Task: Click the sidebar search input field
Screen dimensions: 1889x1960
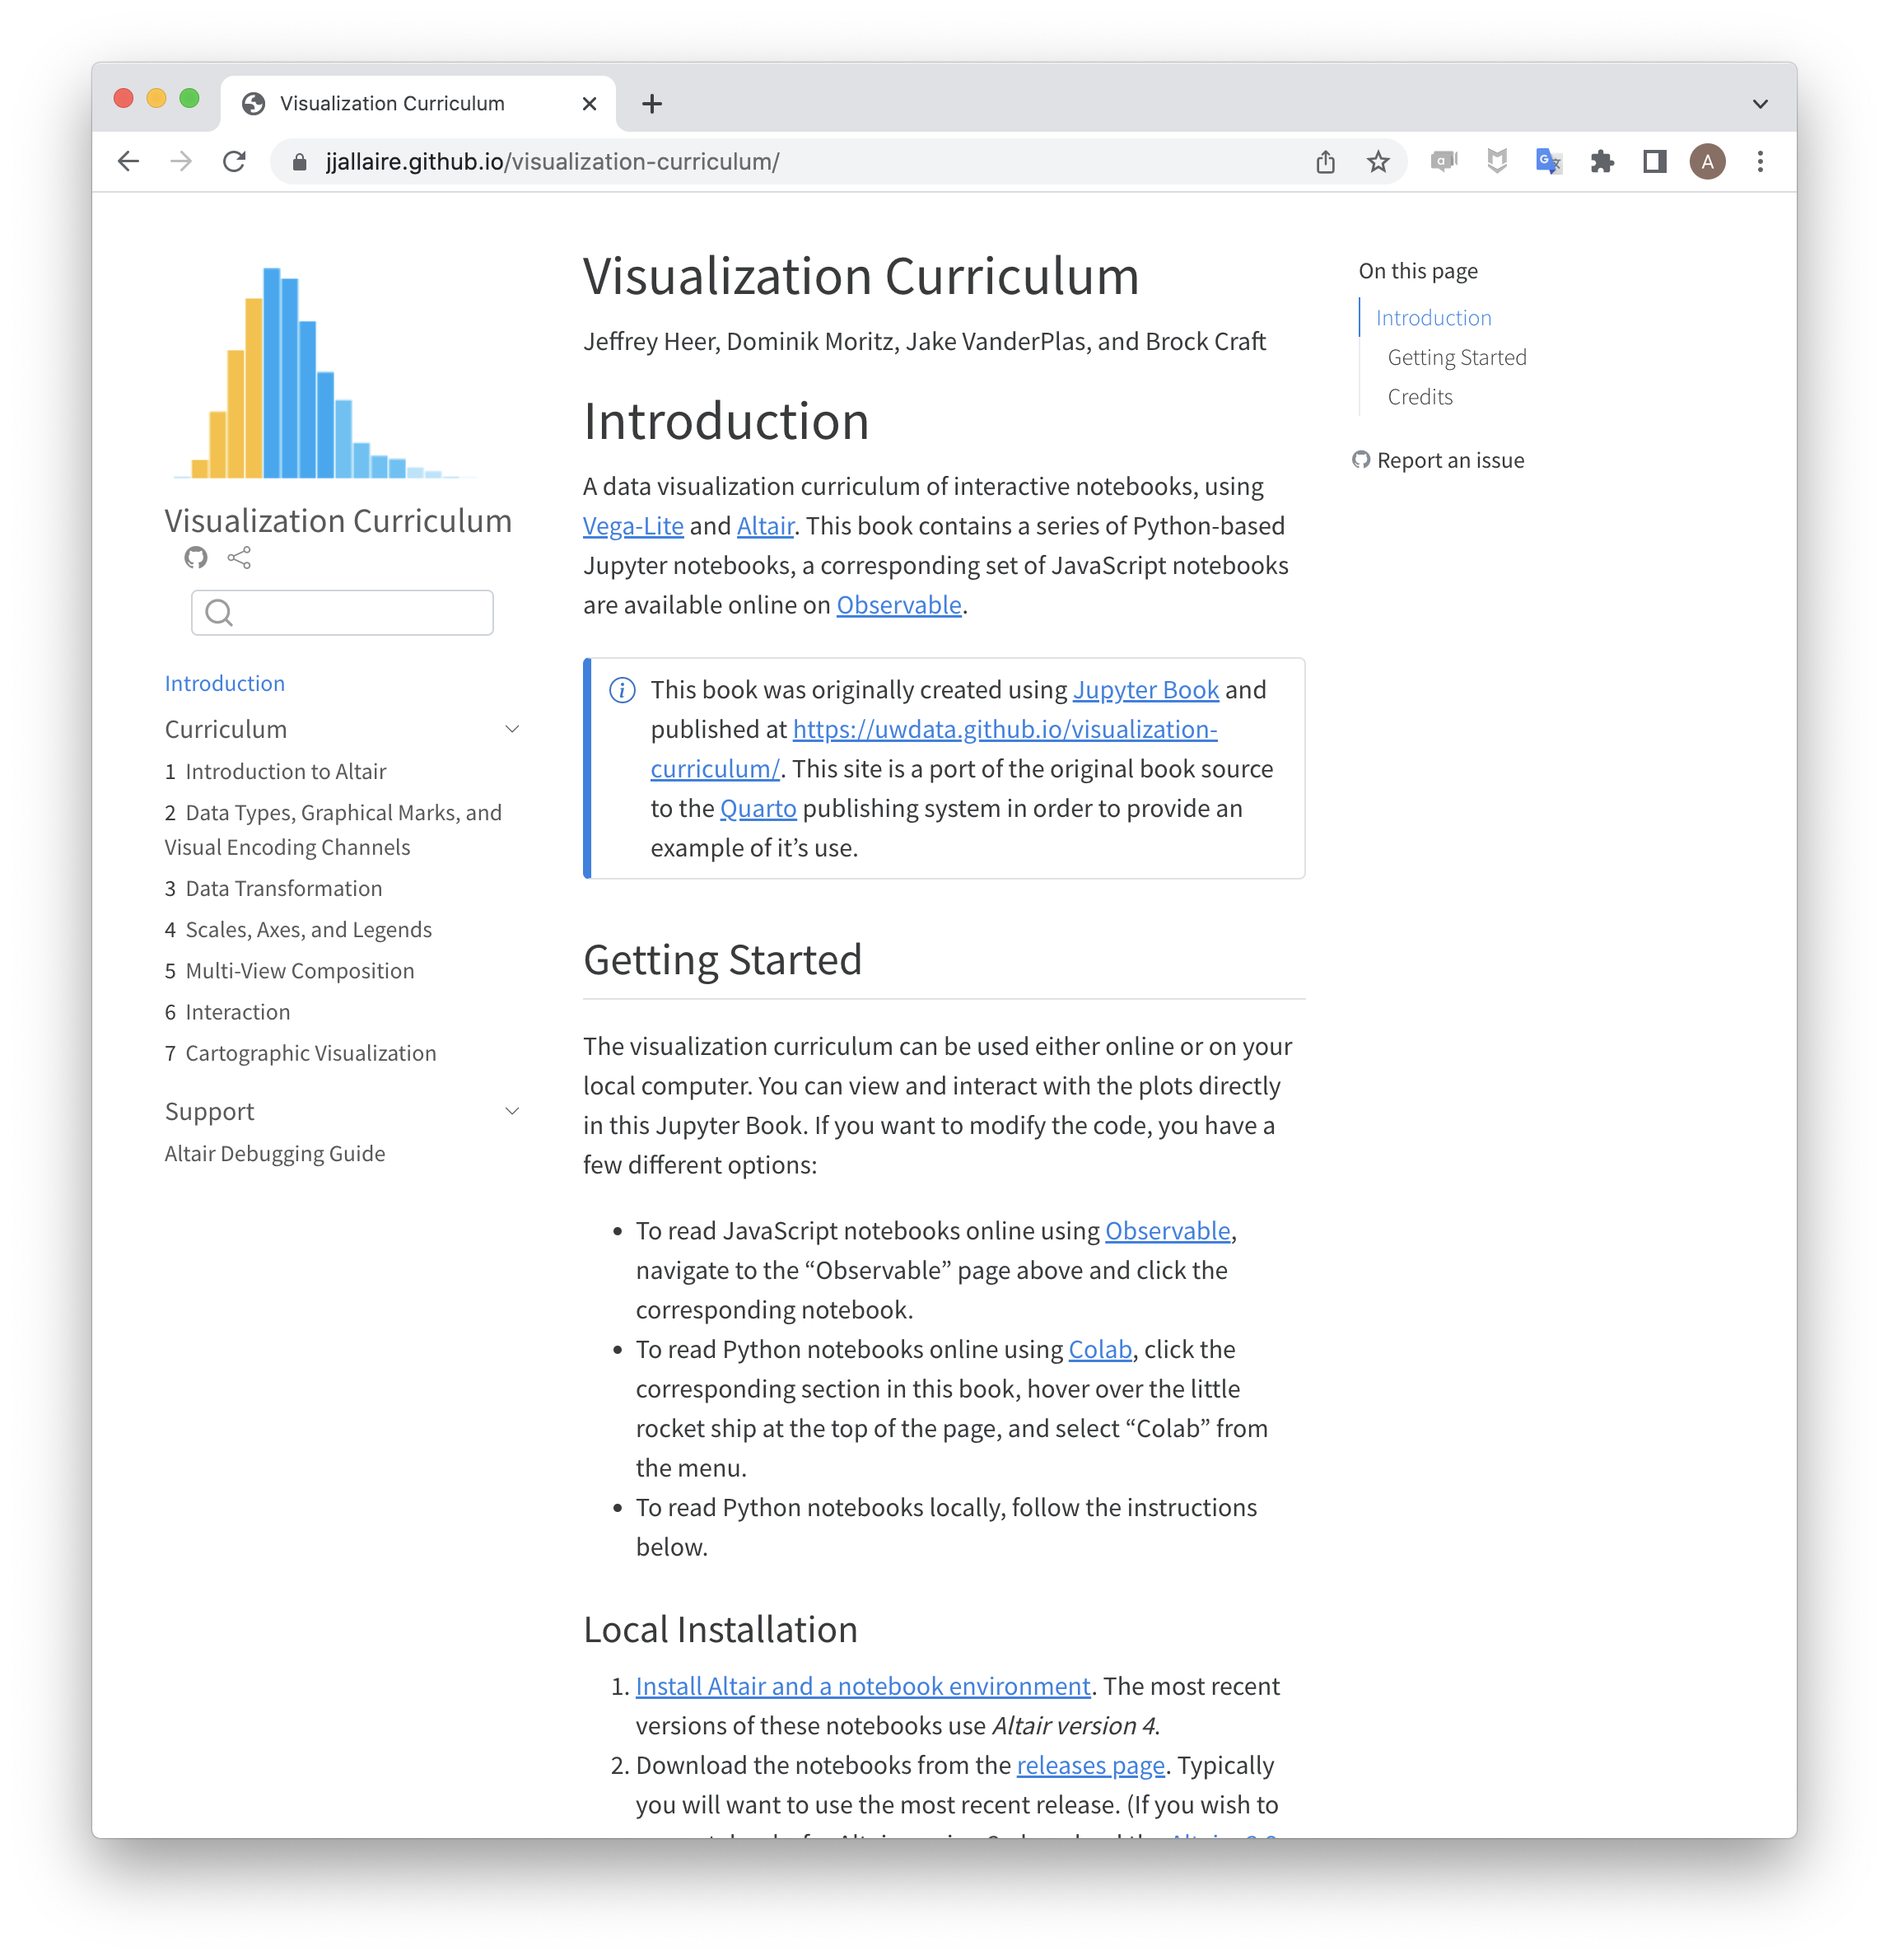Action: [360, 612]
